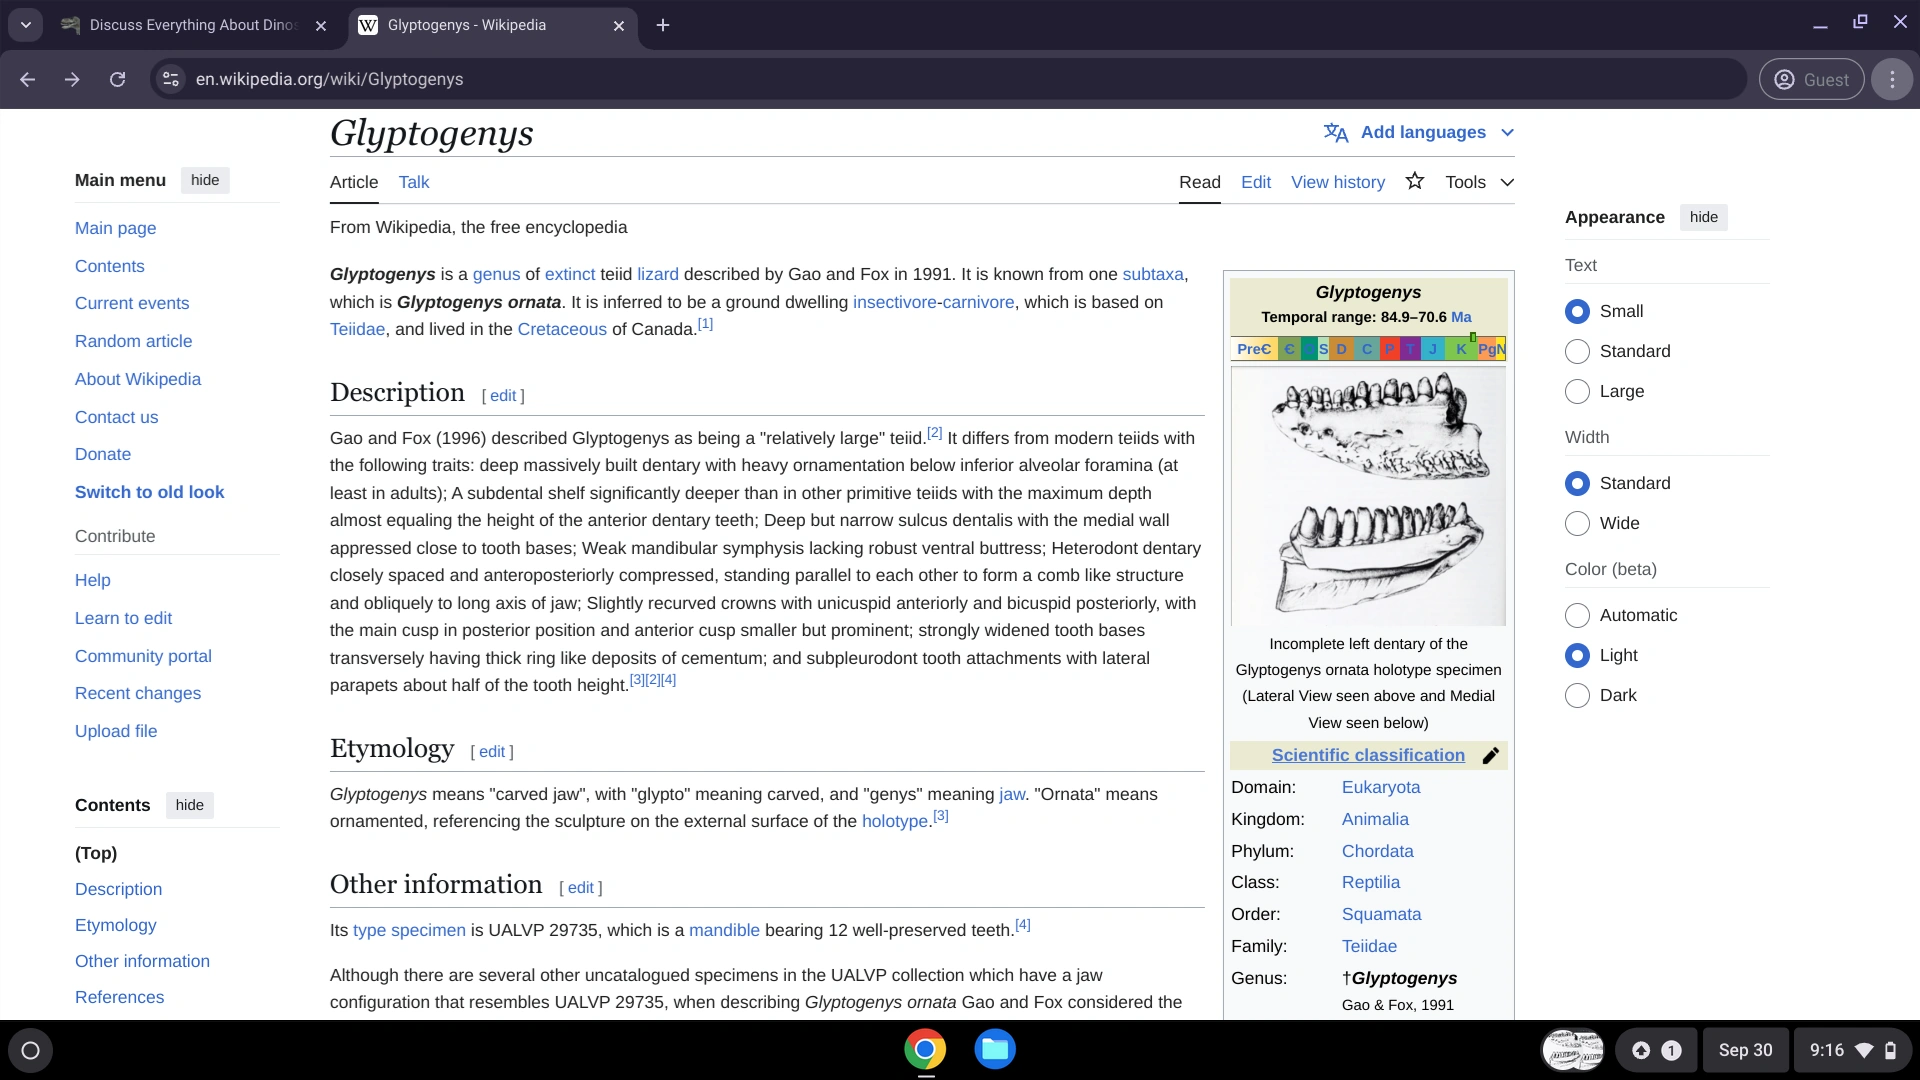Open tab search chevron in tab strip

point(25,25)
